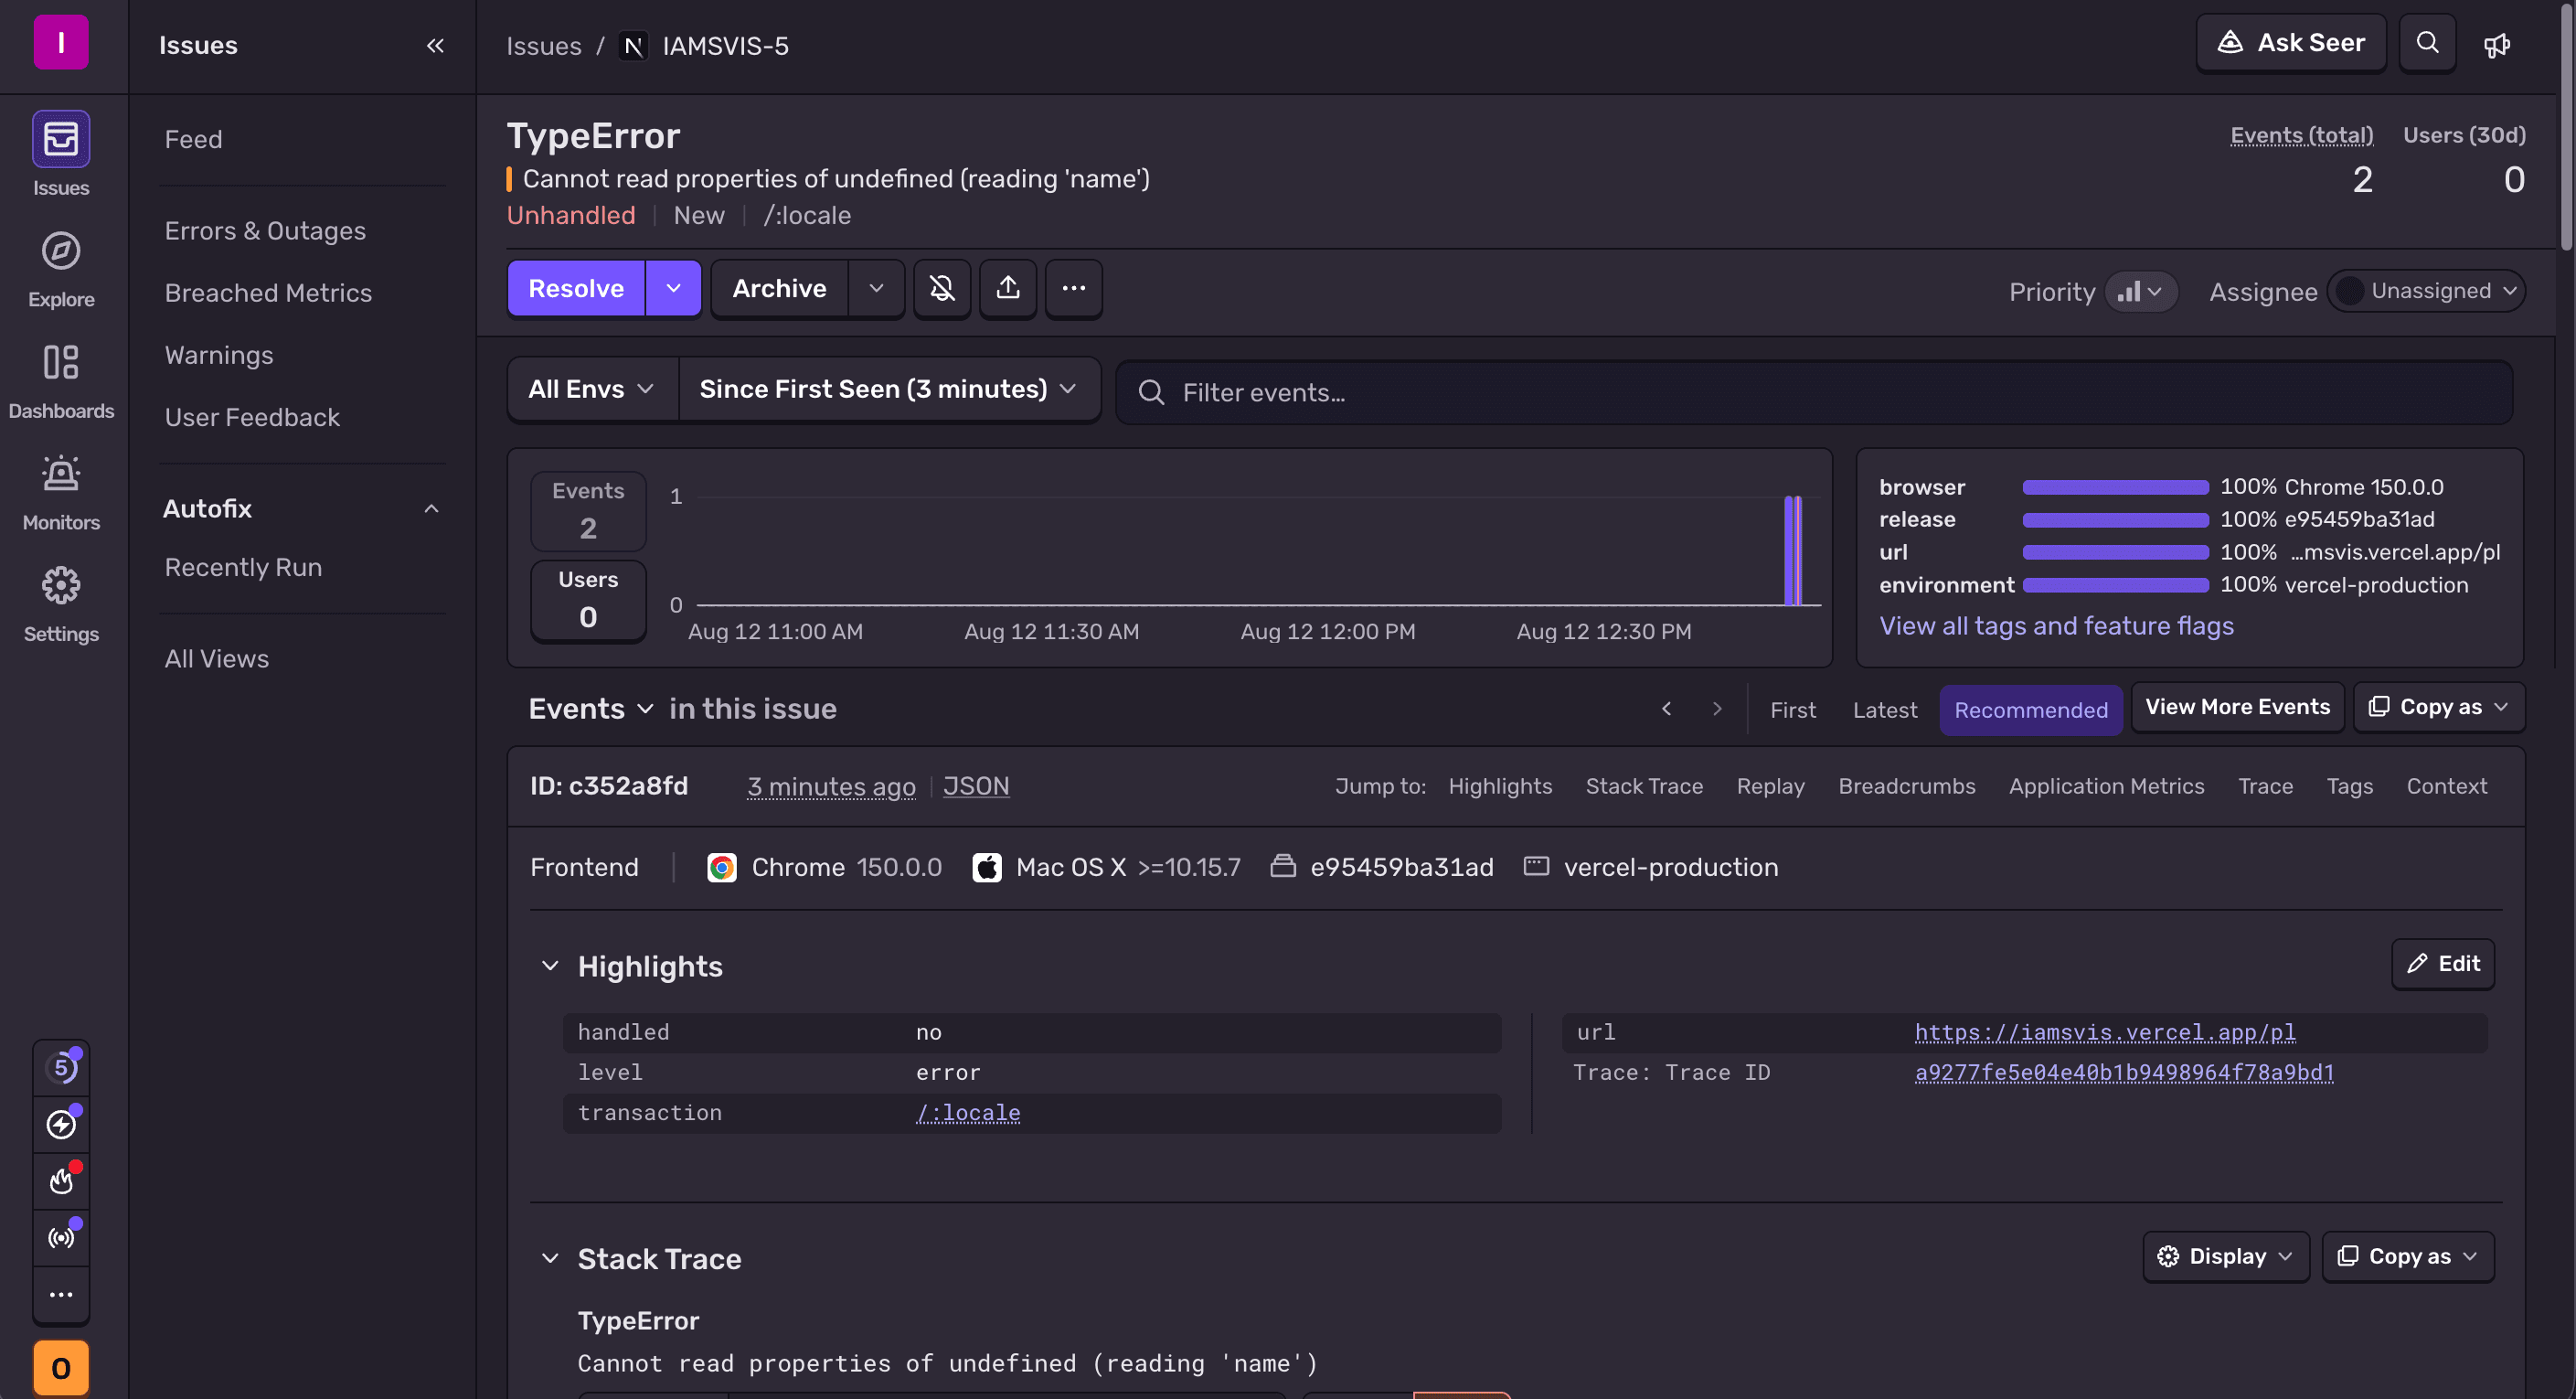Image resolution: width=2576 pixels, height=1399 pixels.
Task: Click the Ask Seer button
Action: click(x=2290, y=43)
